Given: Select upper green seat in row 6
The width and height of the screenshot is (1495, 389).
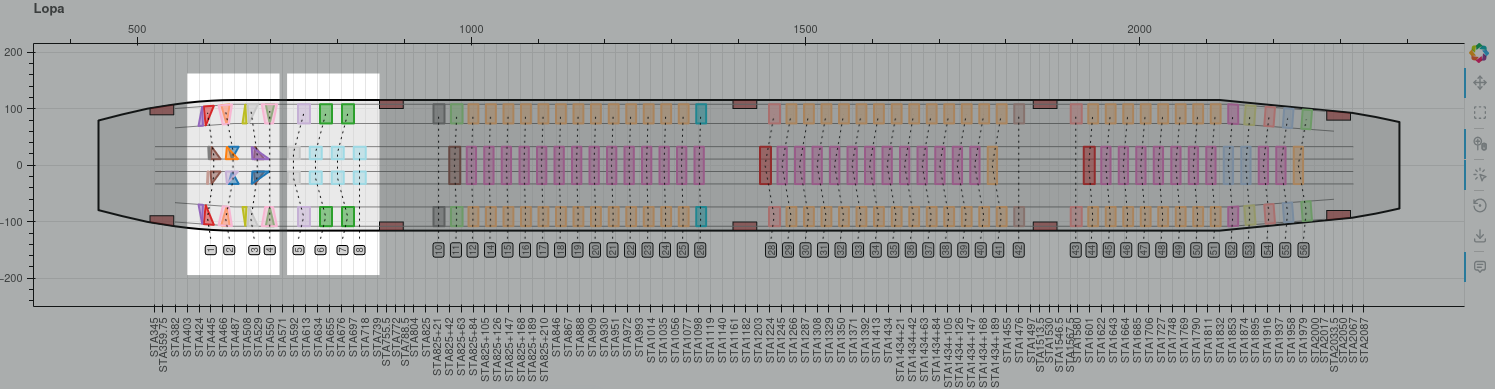Looking at the screenshot, I should [326, 113].
